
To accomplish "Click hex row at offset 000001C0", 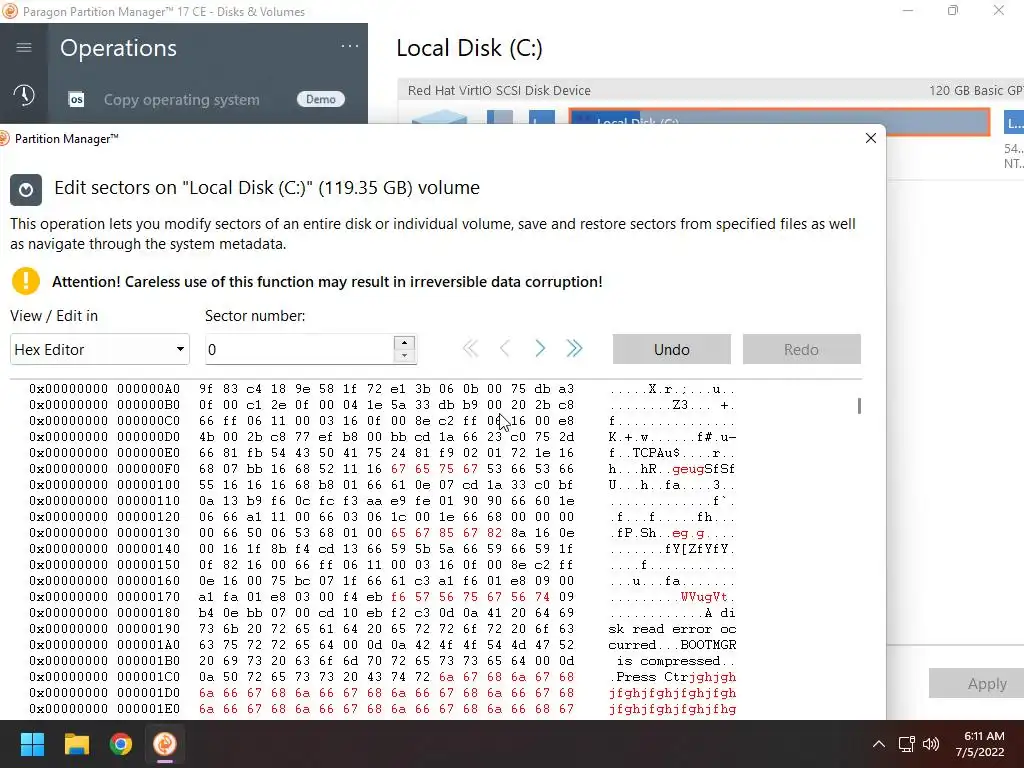I will coord(382,677).
